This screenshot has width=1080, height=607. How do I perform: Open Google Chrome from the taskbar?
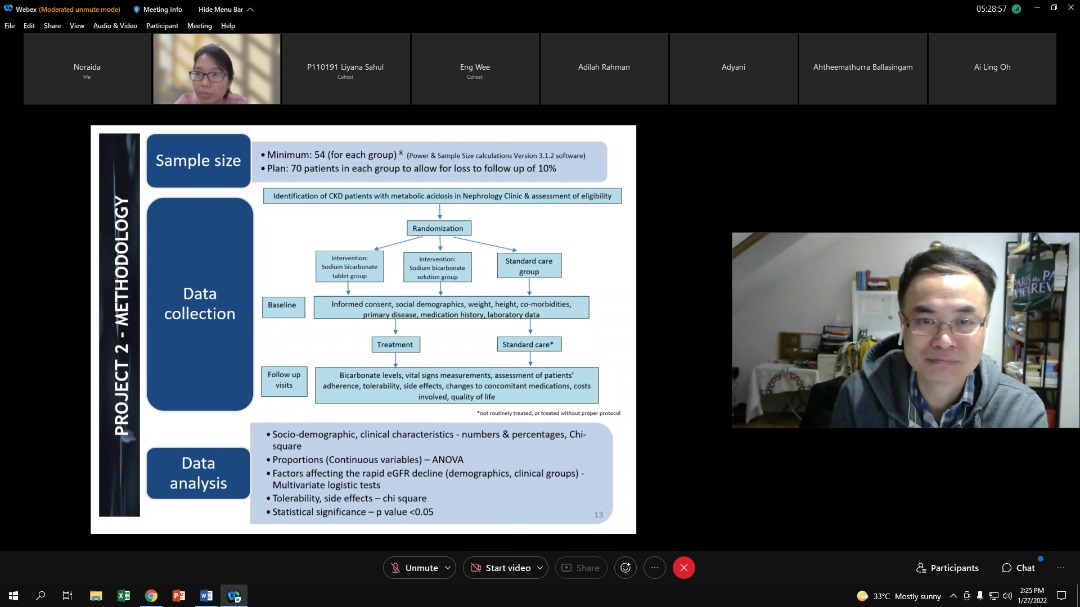[x=151, y=596]
